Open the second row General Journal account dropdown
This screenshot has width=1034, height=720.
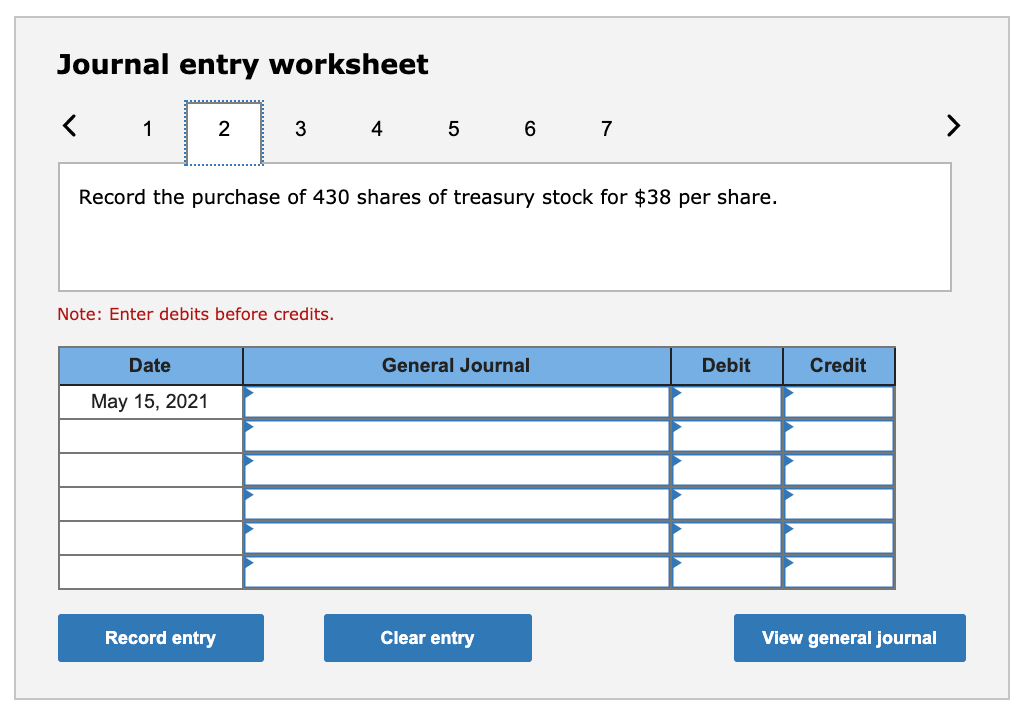point(248,428)
